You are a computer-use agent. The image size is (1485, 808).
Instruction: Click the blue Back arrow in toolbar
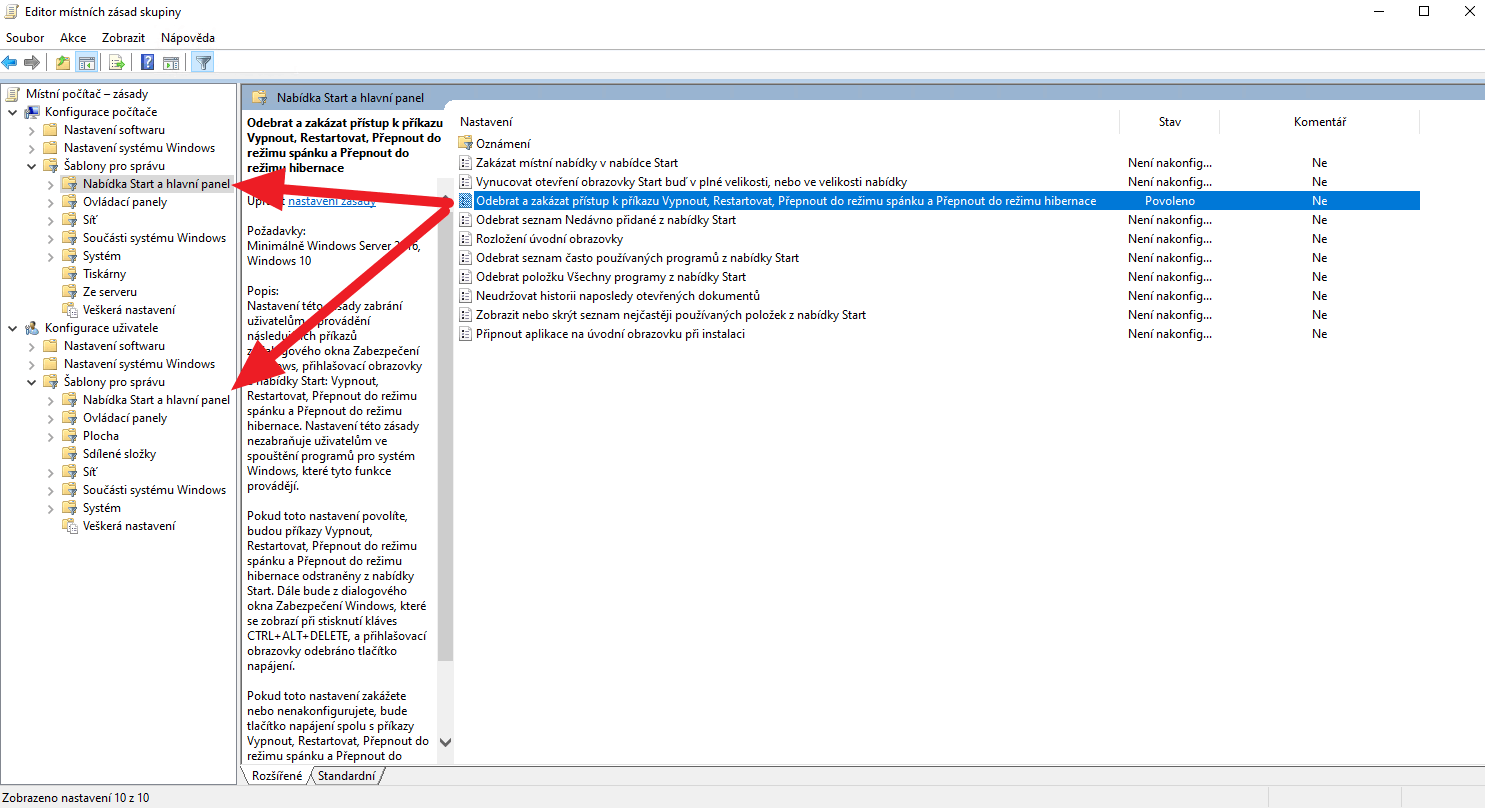(x=10, y=63)
